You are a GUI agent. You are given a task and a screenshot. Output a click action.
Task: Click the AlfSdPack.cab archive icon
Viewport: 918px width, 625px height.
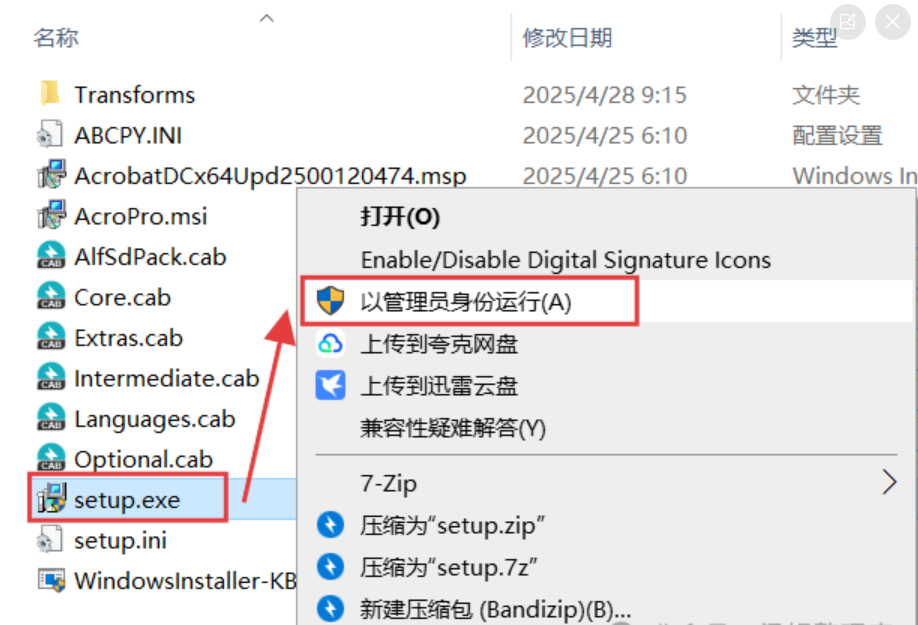pos(52,256)
